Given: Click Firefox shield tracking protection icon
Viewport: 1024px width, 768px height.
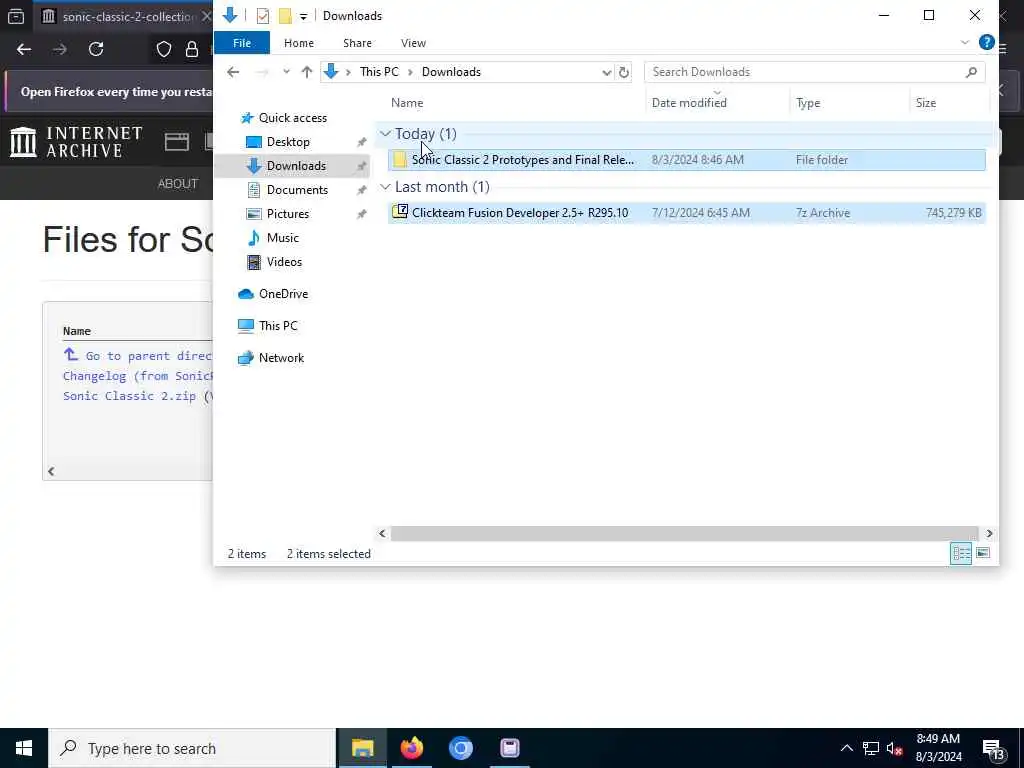Looking at the screenshot, I should [x=163, y=49].
